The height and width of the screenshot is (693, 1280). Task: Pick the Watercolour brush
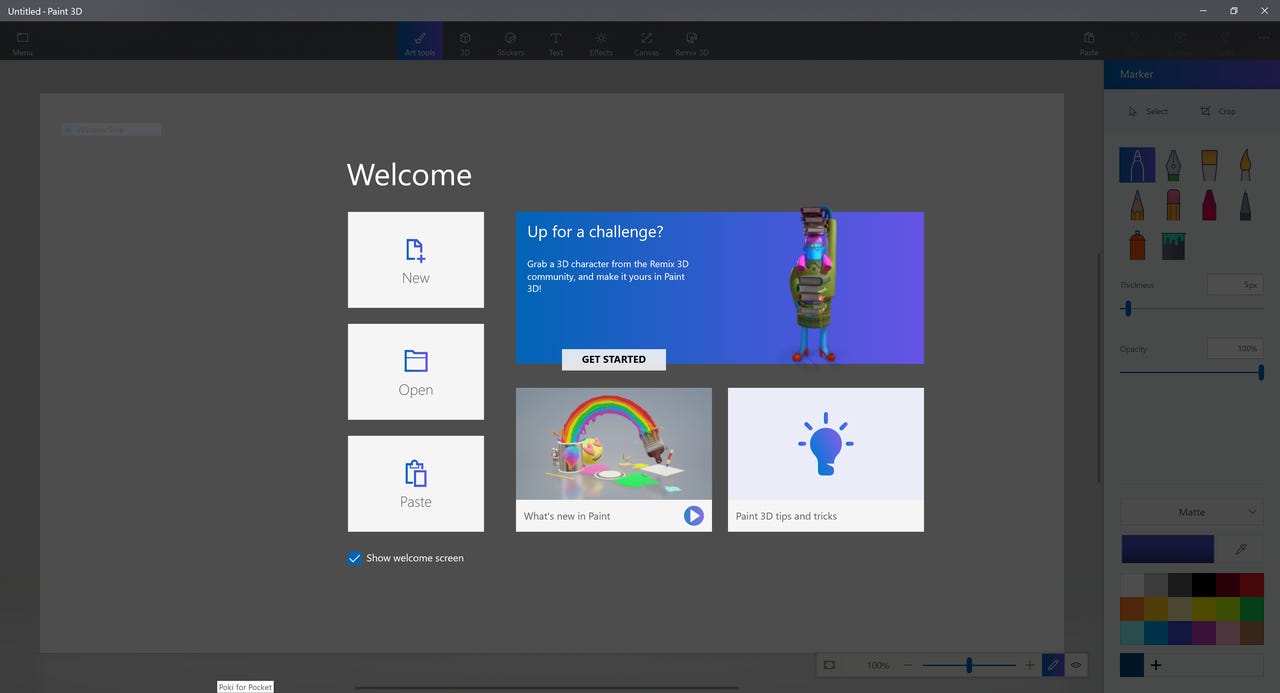tap(1246, 164)
